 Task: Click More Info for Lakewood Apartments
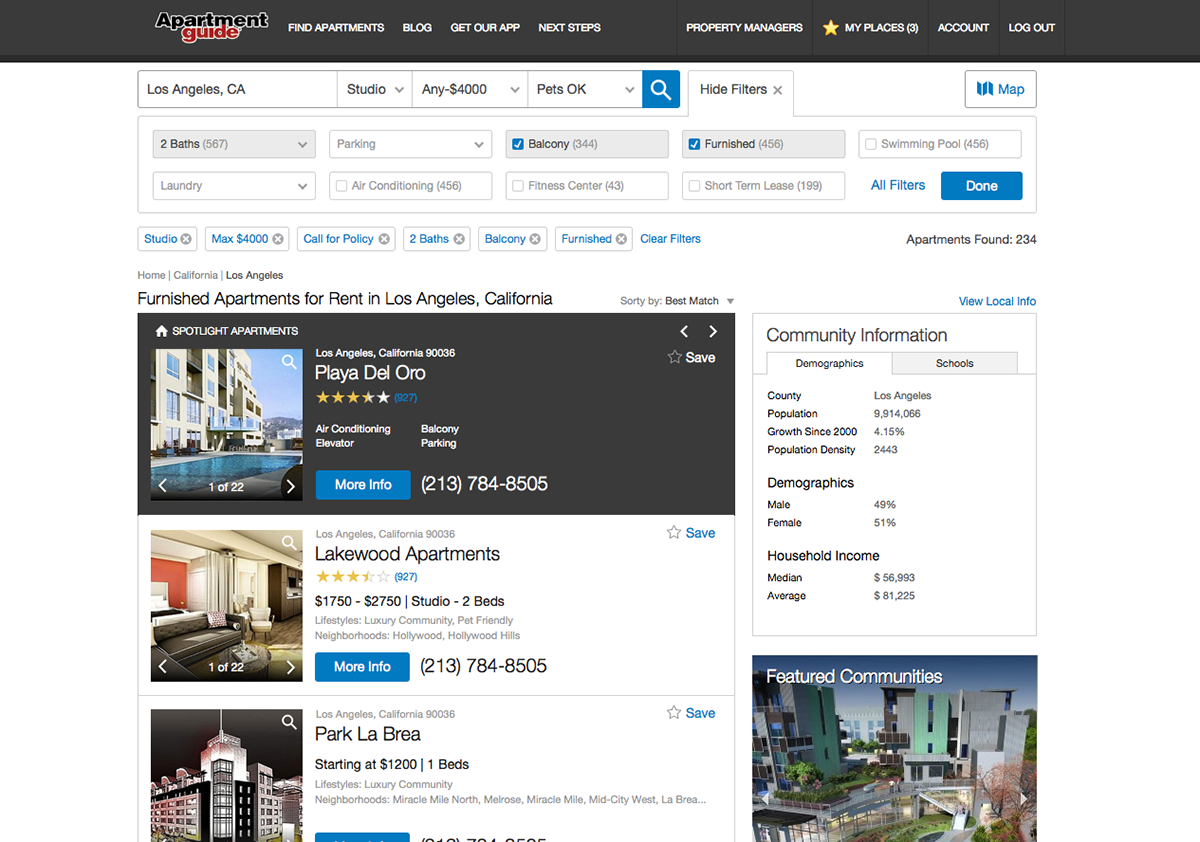[x=362, y=667]
